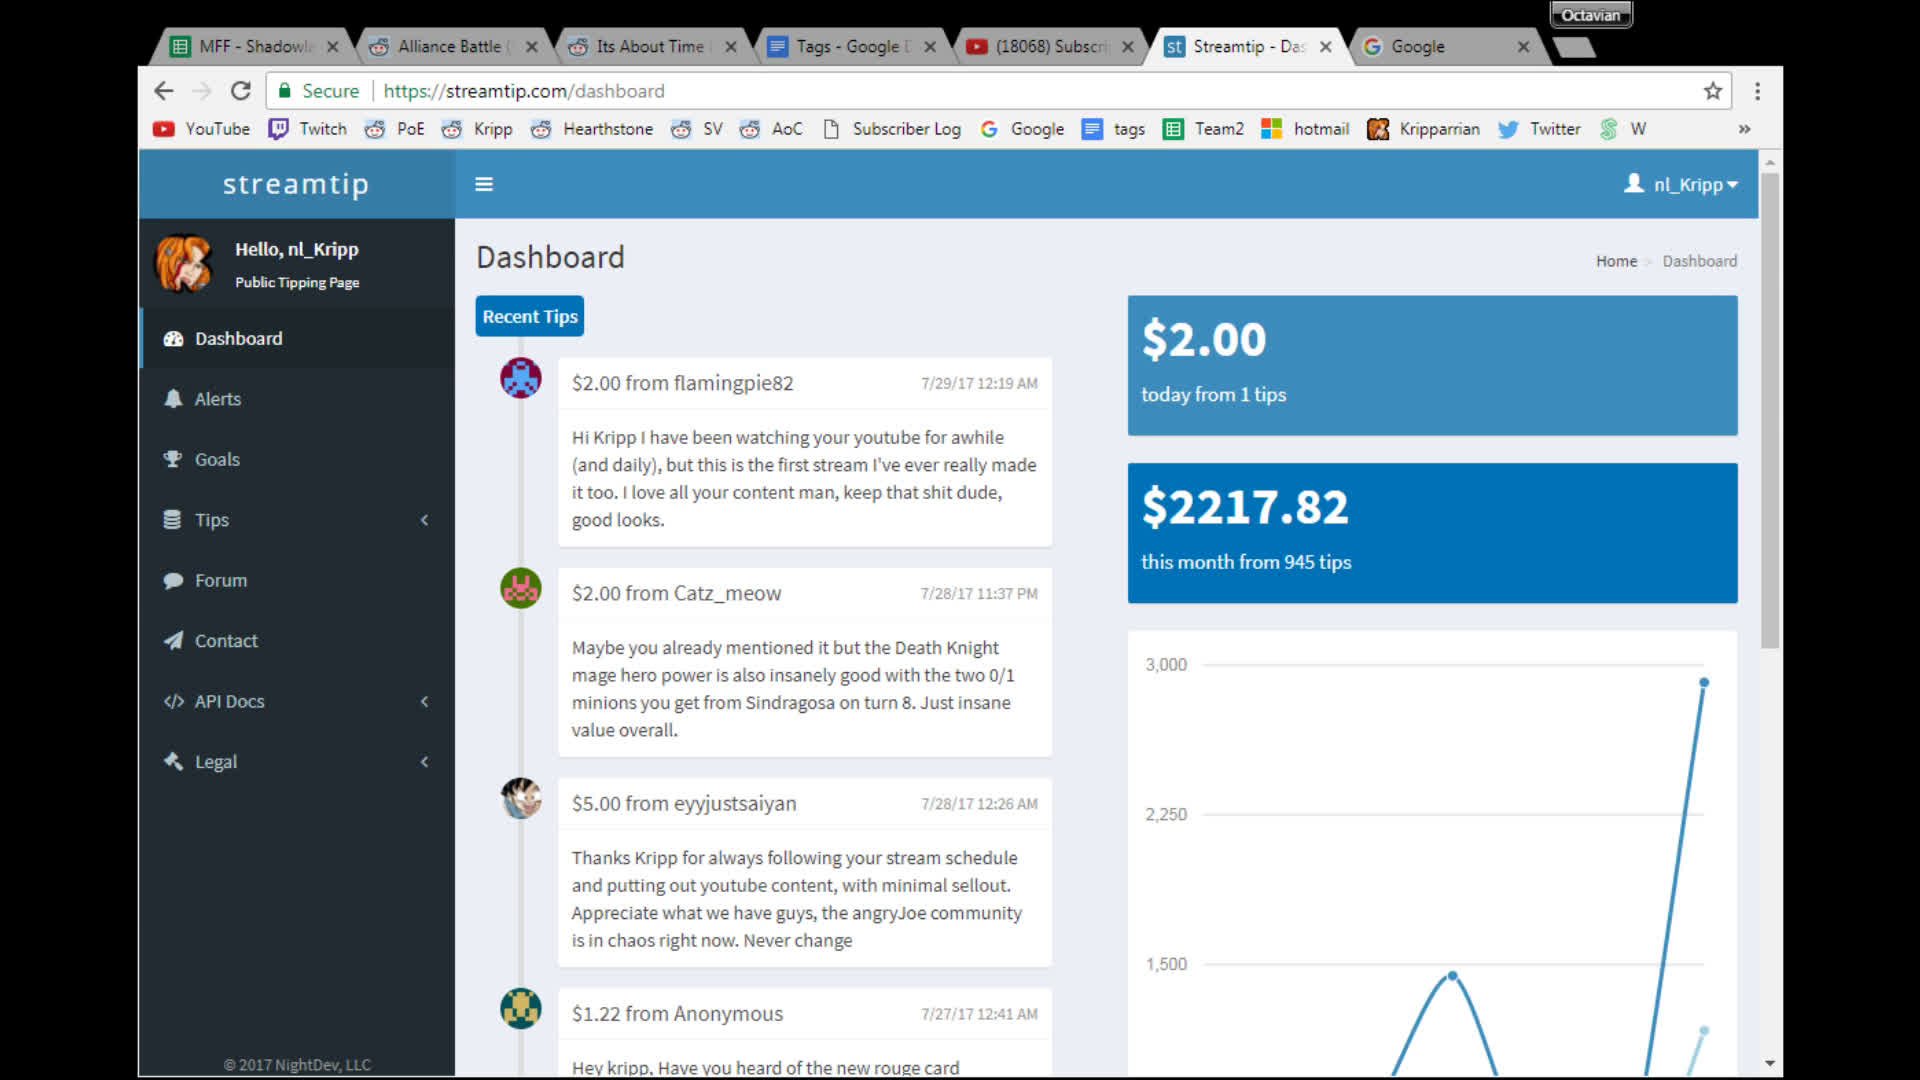Click the Home breadcrumb link
This screenshot has width=1920, height=1080.
coord(1616,261)
